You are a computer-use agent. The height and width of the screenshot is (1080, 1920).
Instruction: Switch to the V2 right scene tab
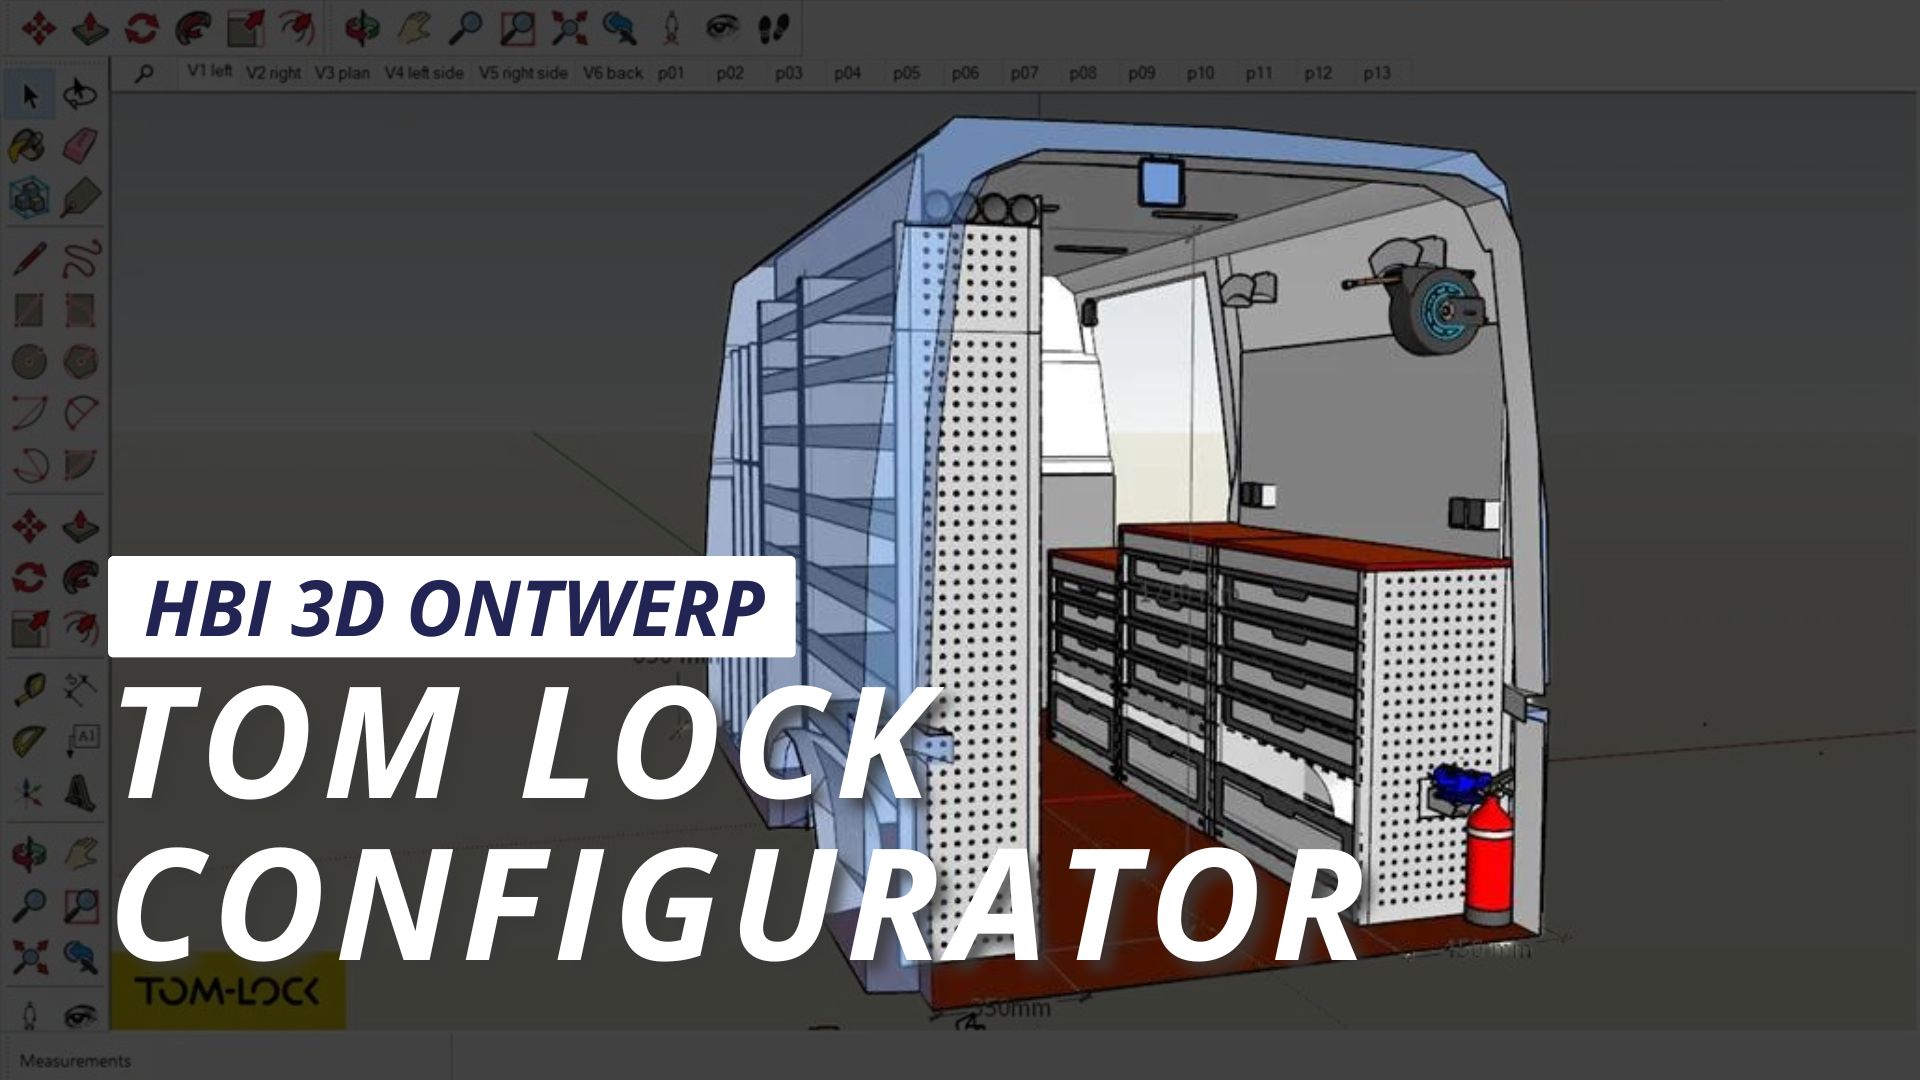pos(273,73)
